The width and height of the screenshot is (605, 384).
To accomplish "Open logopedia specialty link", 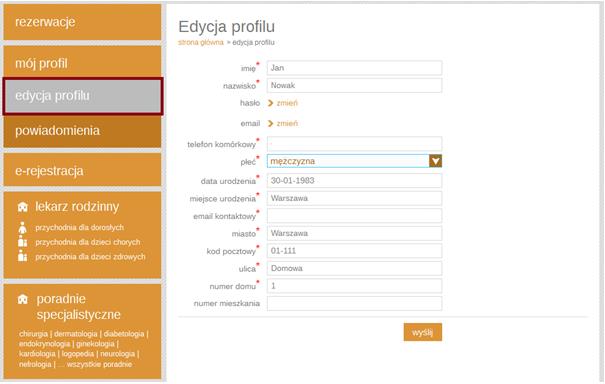I will point(78,354).
